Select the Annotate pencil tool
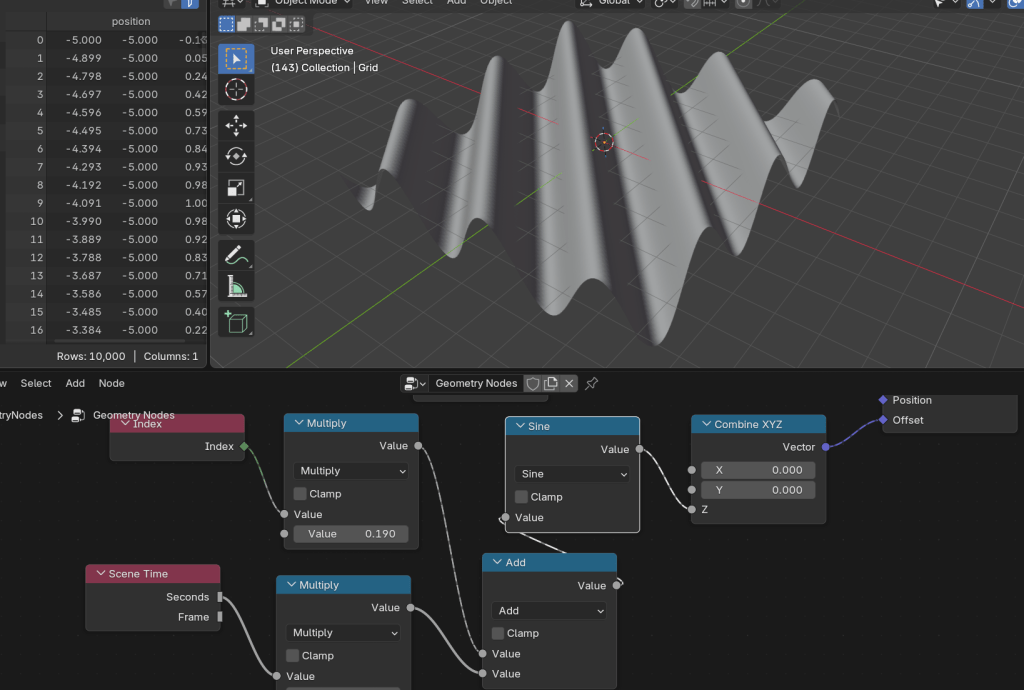This screenshot has height=690, width=1024. pyautogui.click(x=236, y=255)
